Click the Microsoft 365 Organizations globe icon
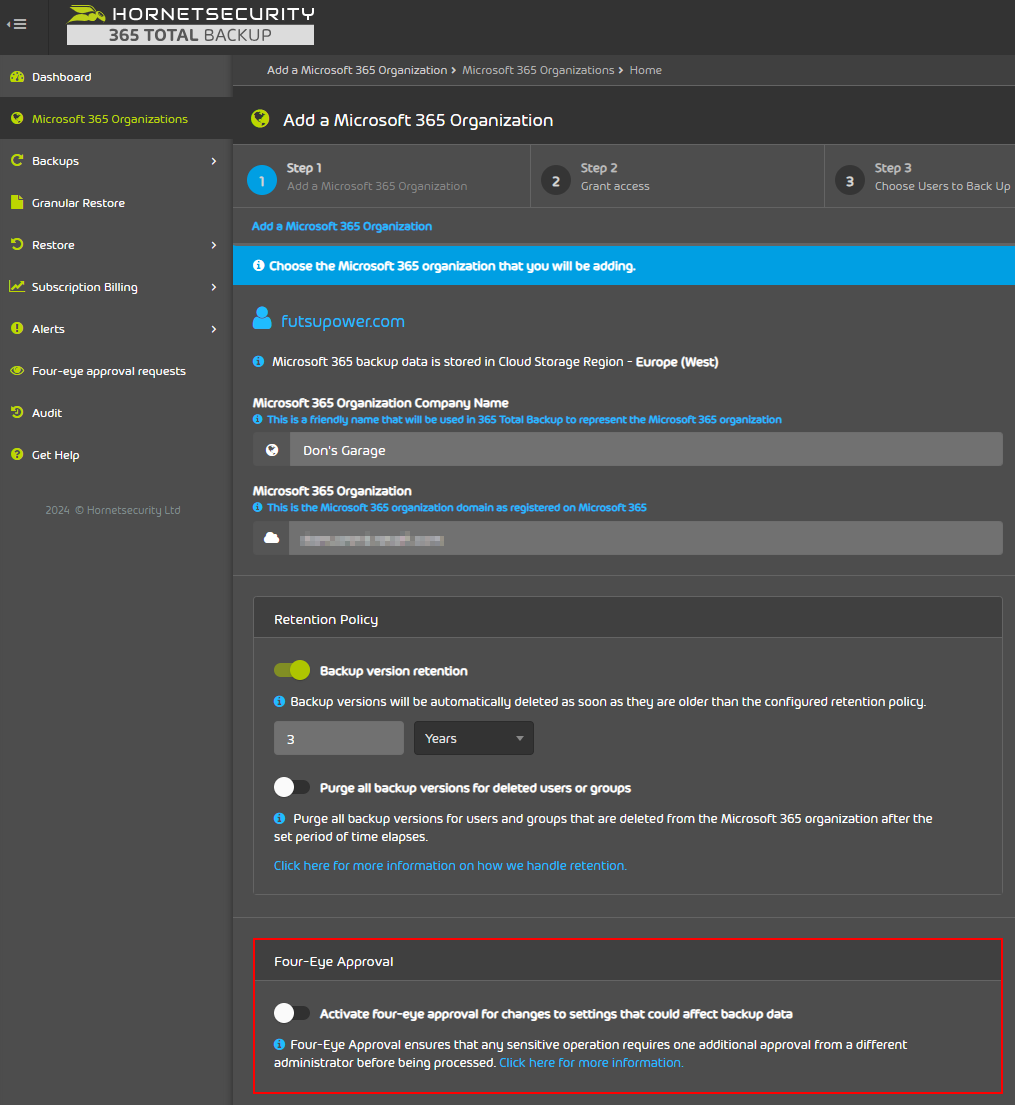Screen dimensions: 1015x1105 (17, 118)
